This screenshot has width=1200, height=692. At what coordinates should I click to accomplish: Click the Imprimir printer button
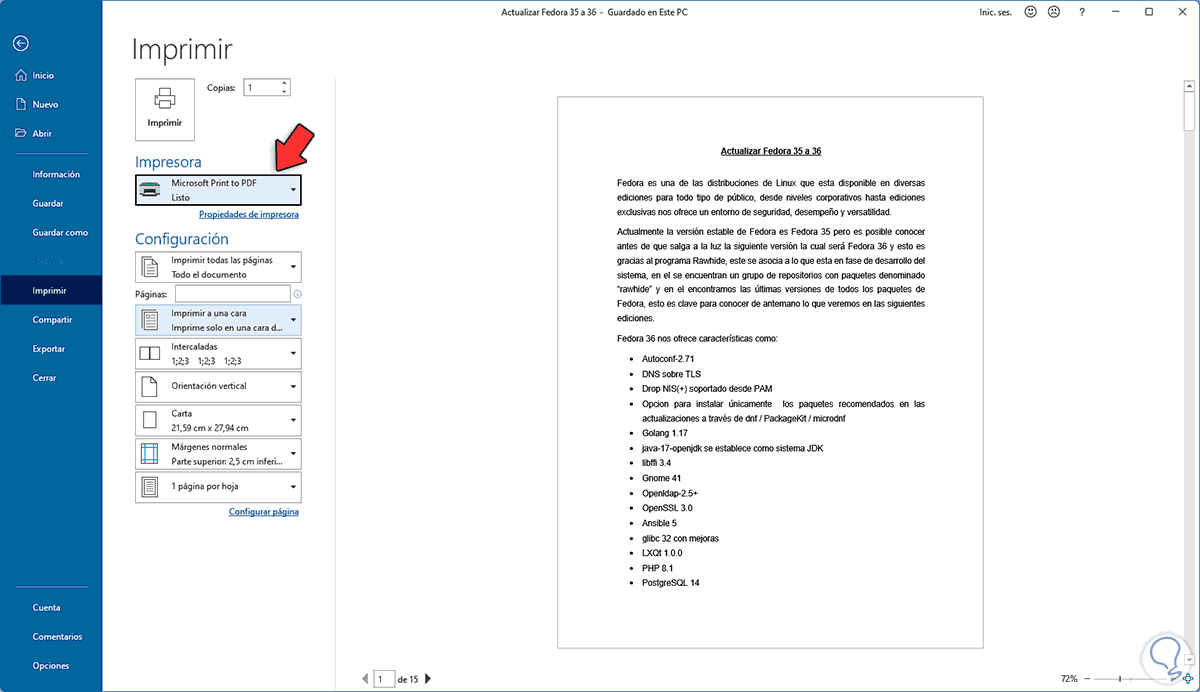click(x=165, y=108)
